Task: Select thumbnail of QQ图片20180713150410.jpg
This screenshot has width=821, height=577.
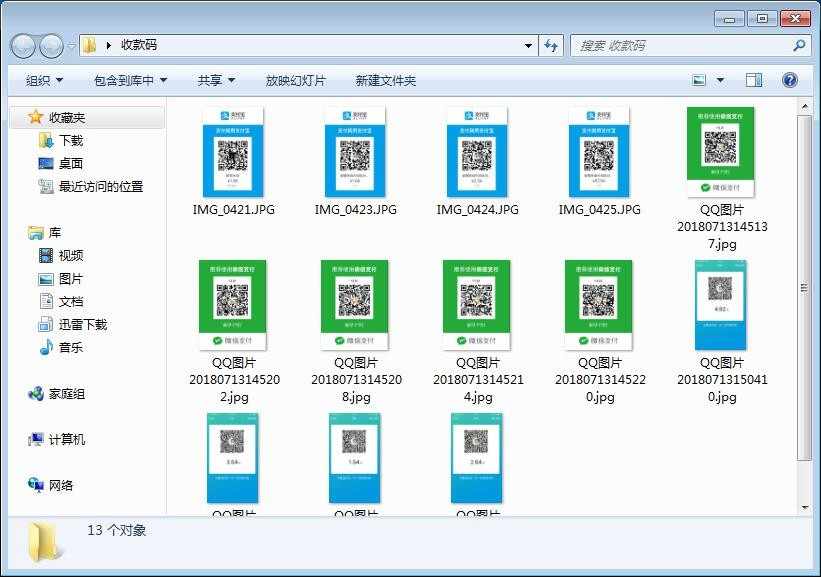Action: click(x=721, y=305)
